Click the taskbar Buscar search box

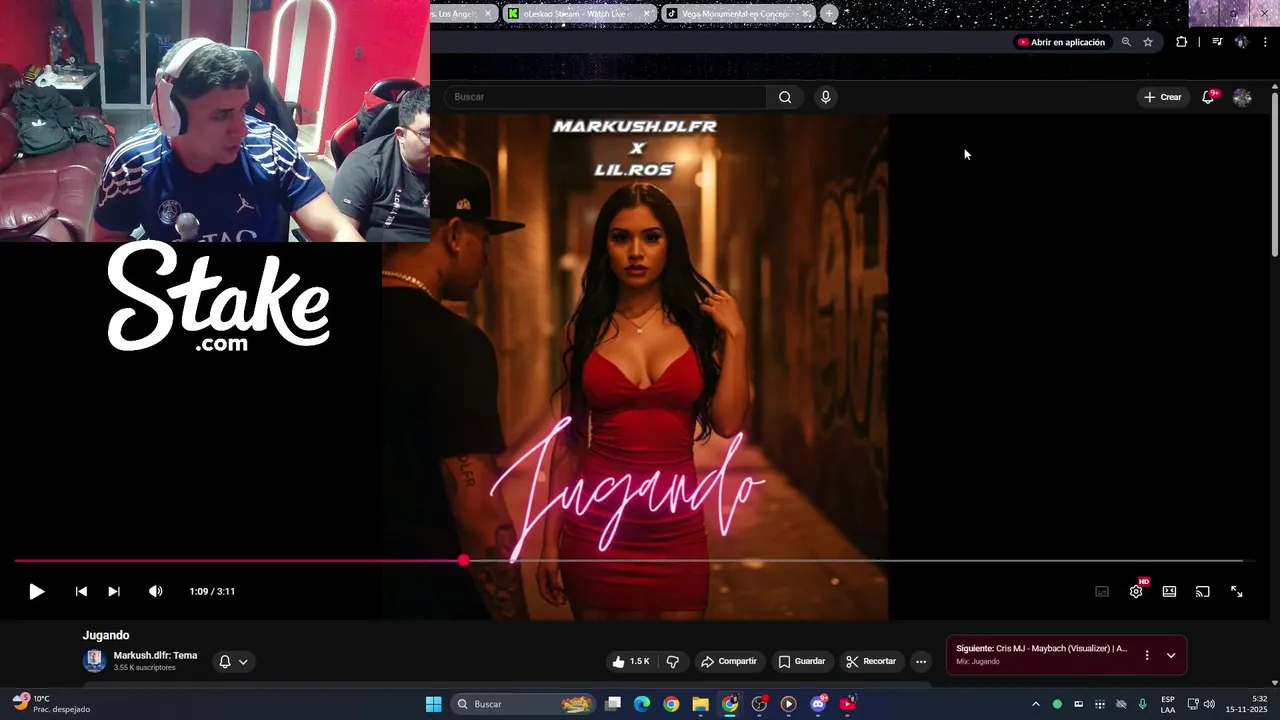tap(522, 704)
